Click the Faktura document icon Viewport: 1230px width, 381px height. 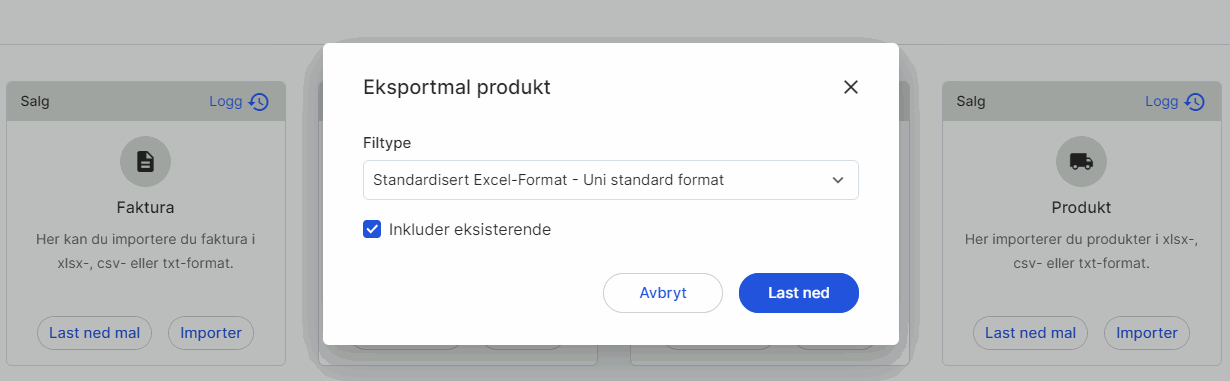point(146,161)
